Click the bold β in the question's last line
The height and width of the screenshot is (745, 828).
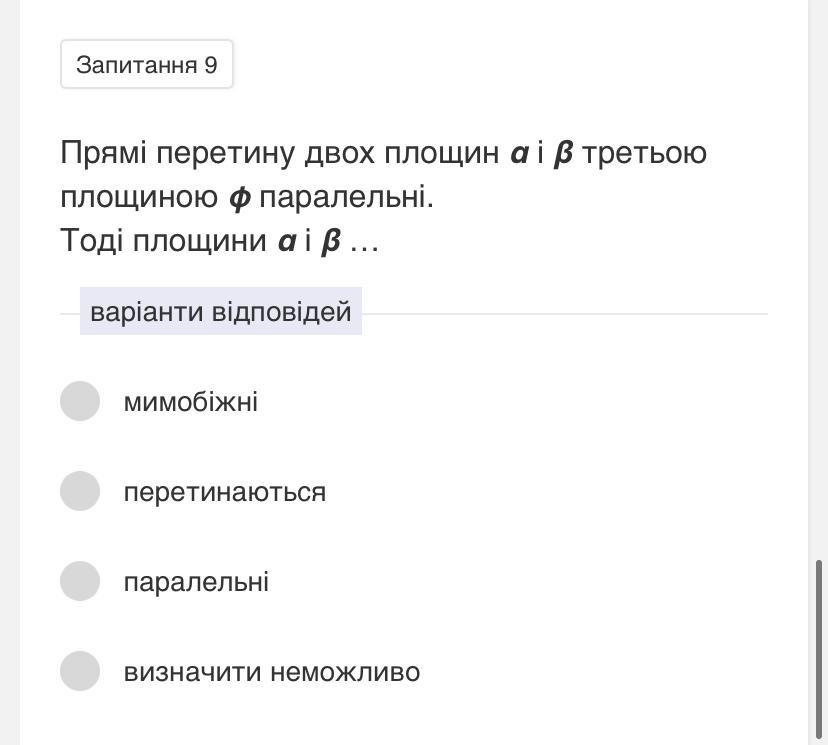click(331, 242)
